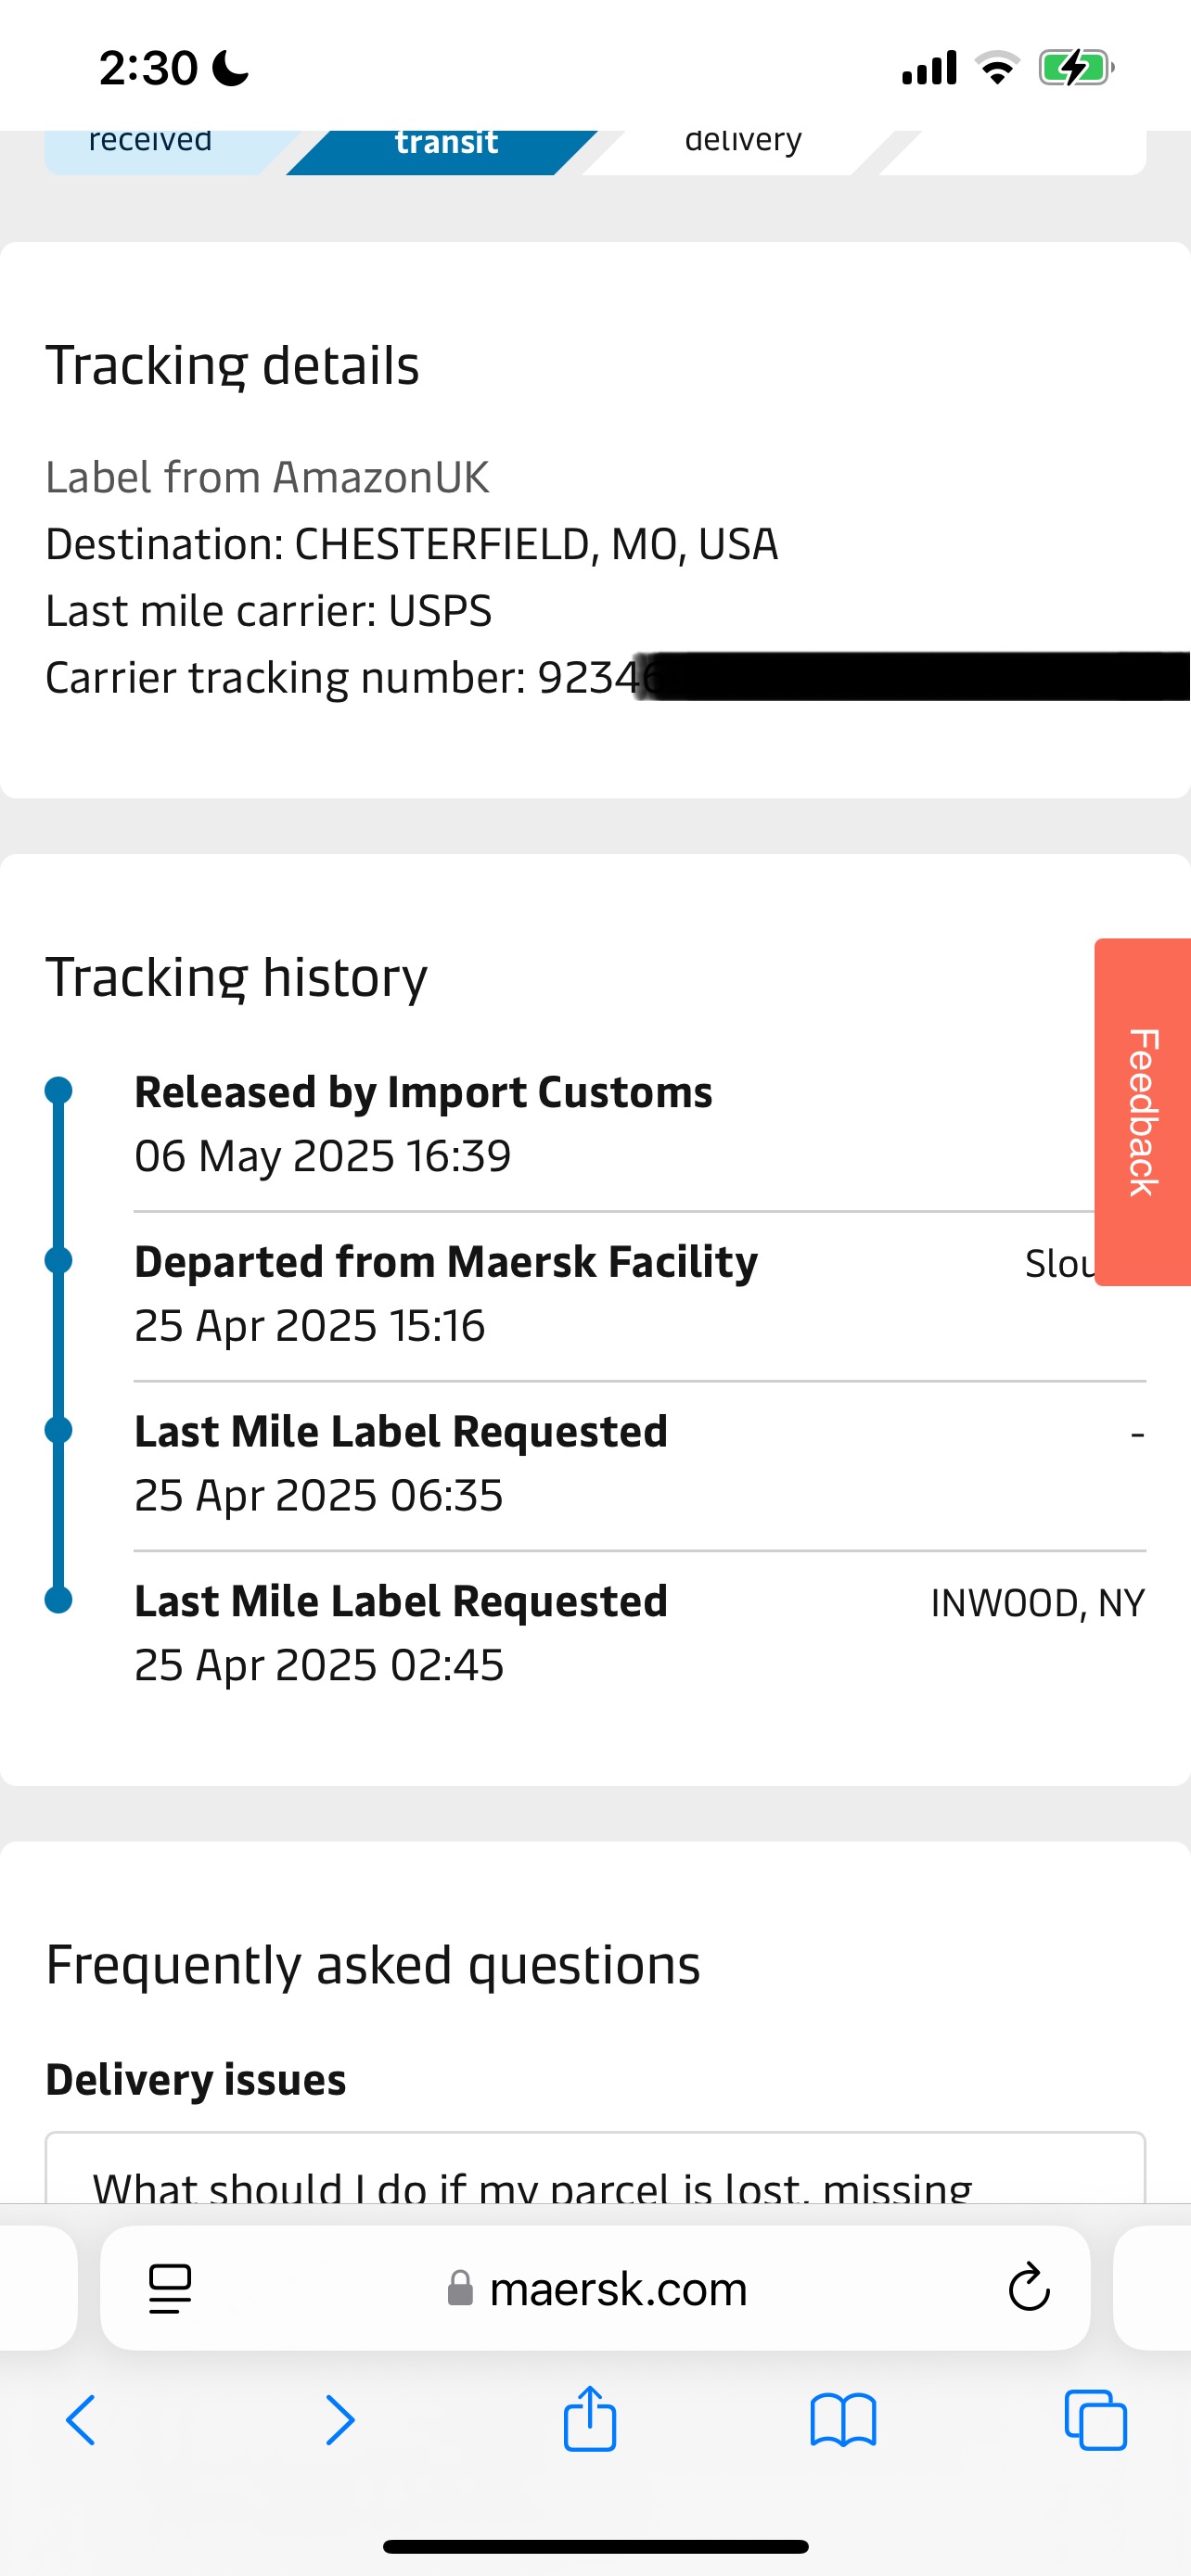Show all open tabs icon
This screenshot has height=2576, width=1191.
pos(1096,2420)
